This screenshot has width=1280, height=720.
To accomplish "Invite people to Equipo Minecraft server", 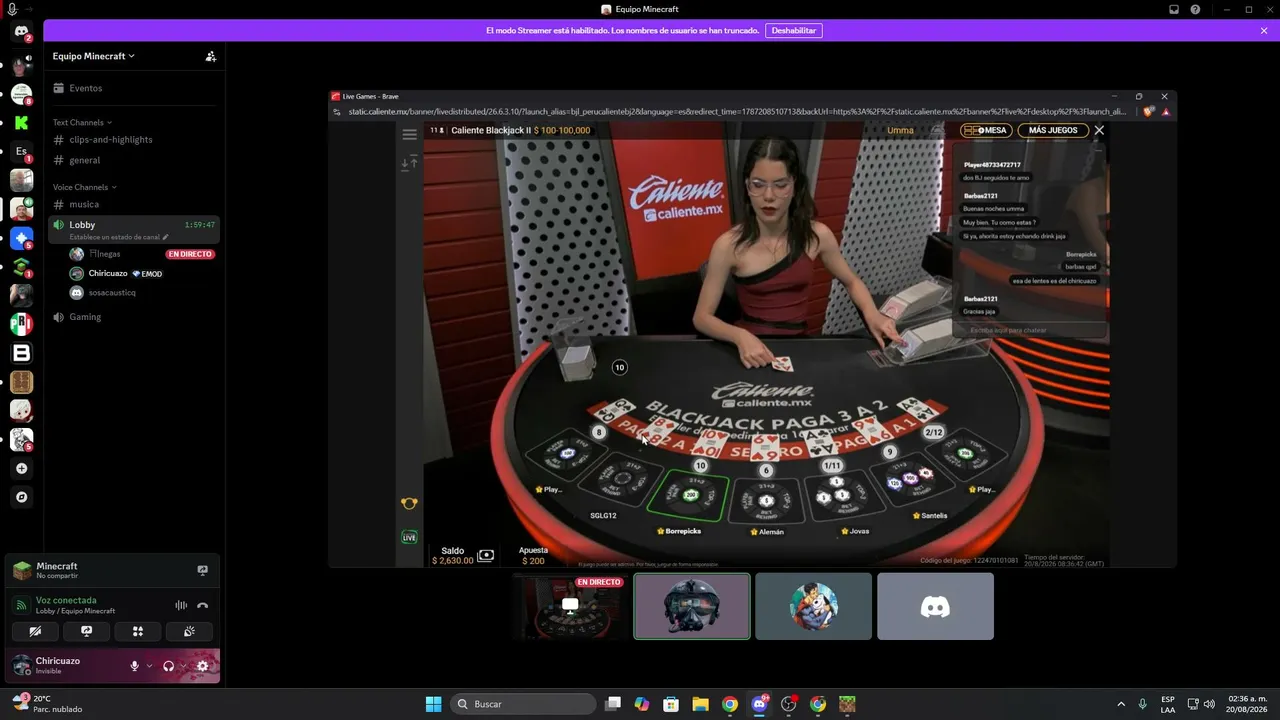I will (x=210, y=57).
